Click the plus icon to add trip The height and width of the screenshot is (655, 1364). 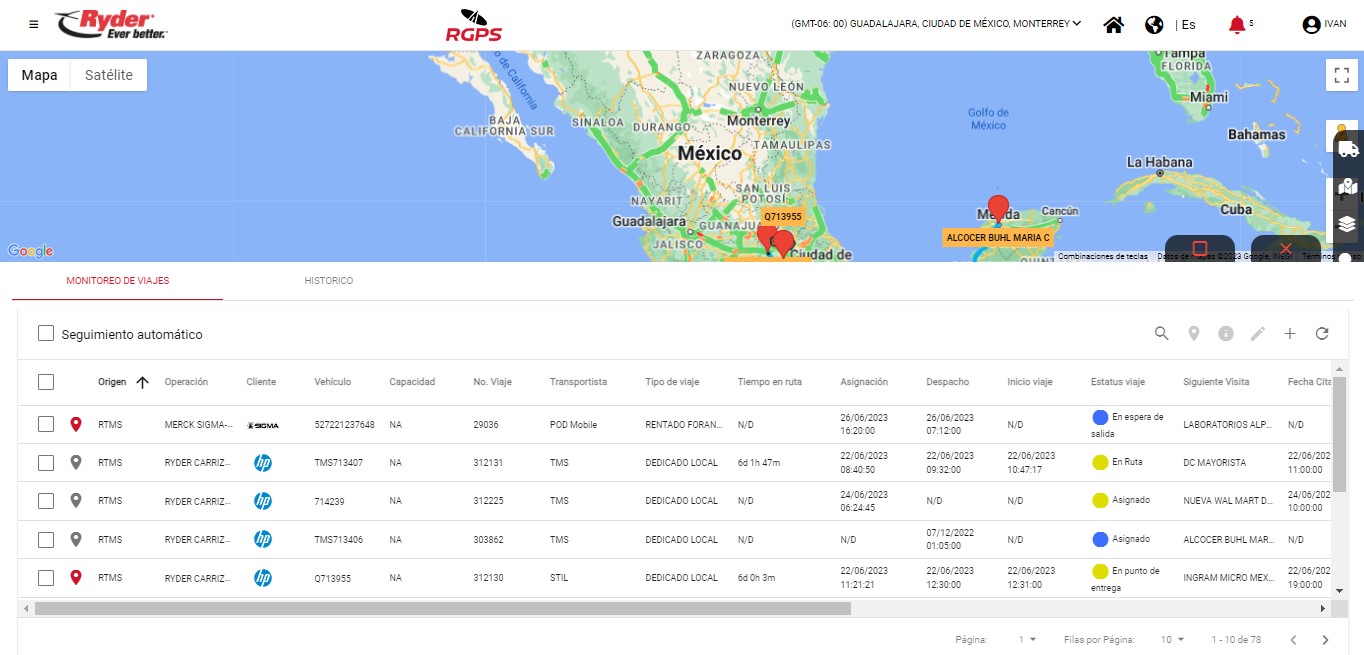(1290, 334)
